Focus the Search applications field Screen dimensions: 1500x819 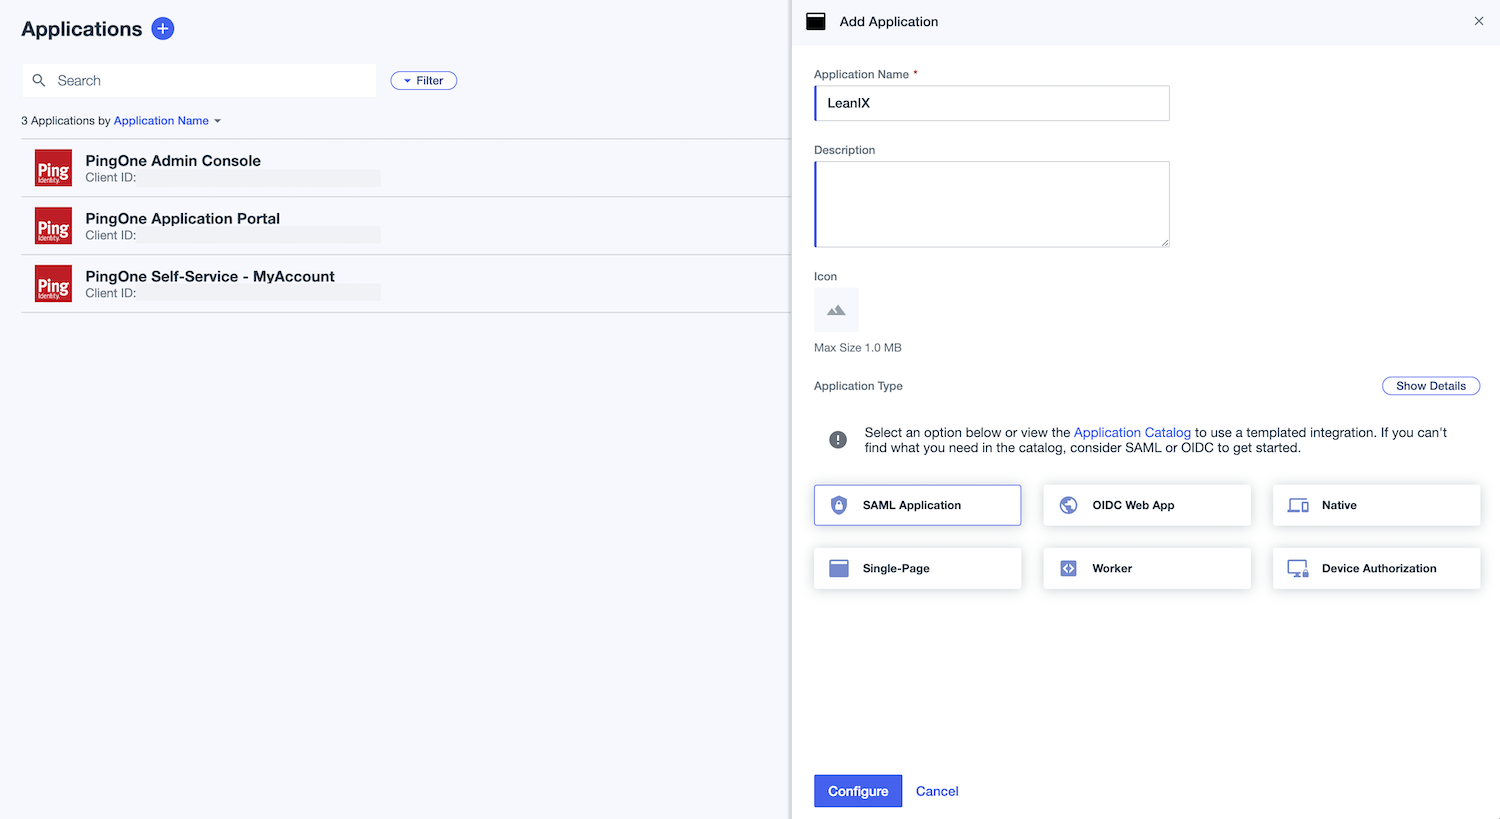pos(199,81)
